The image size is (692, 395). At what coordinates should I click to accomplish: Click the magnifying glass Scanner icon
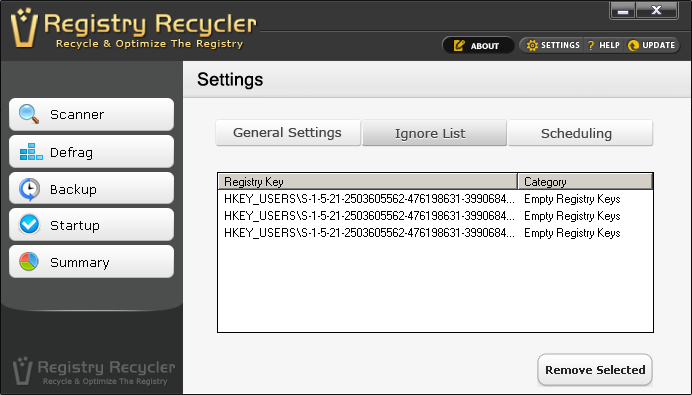pyautogui.click(x=29, y=114)
